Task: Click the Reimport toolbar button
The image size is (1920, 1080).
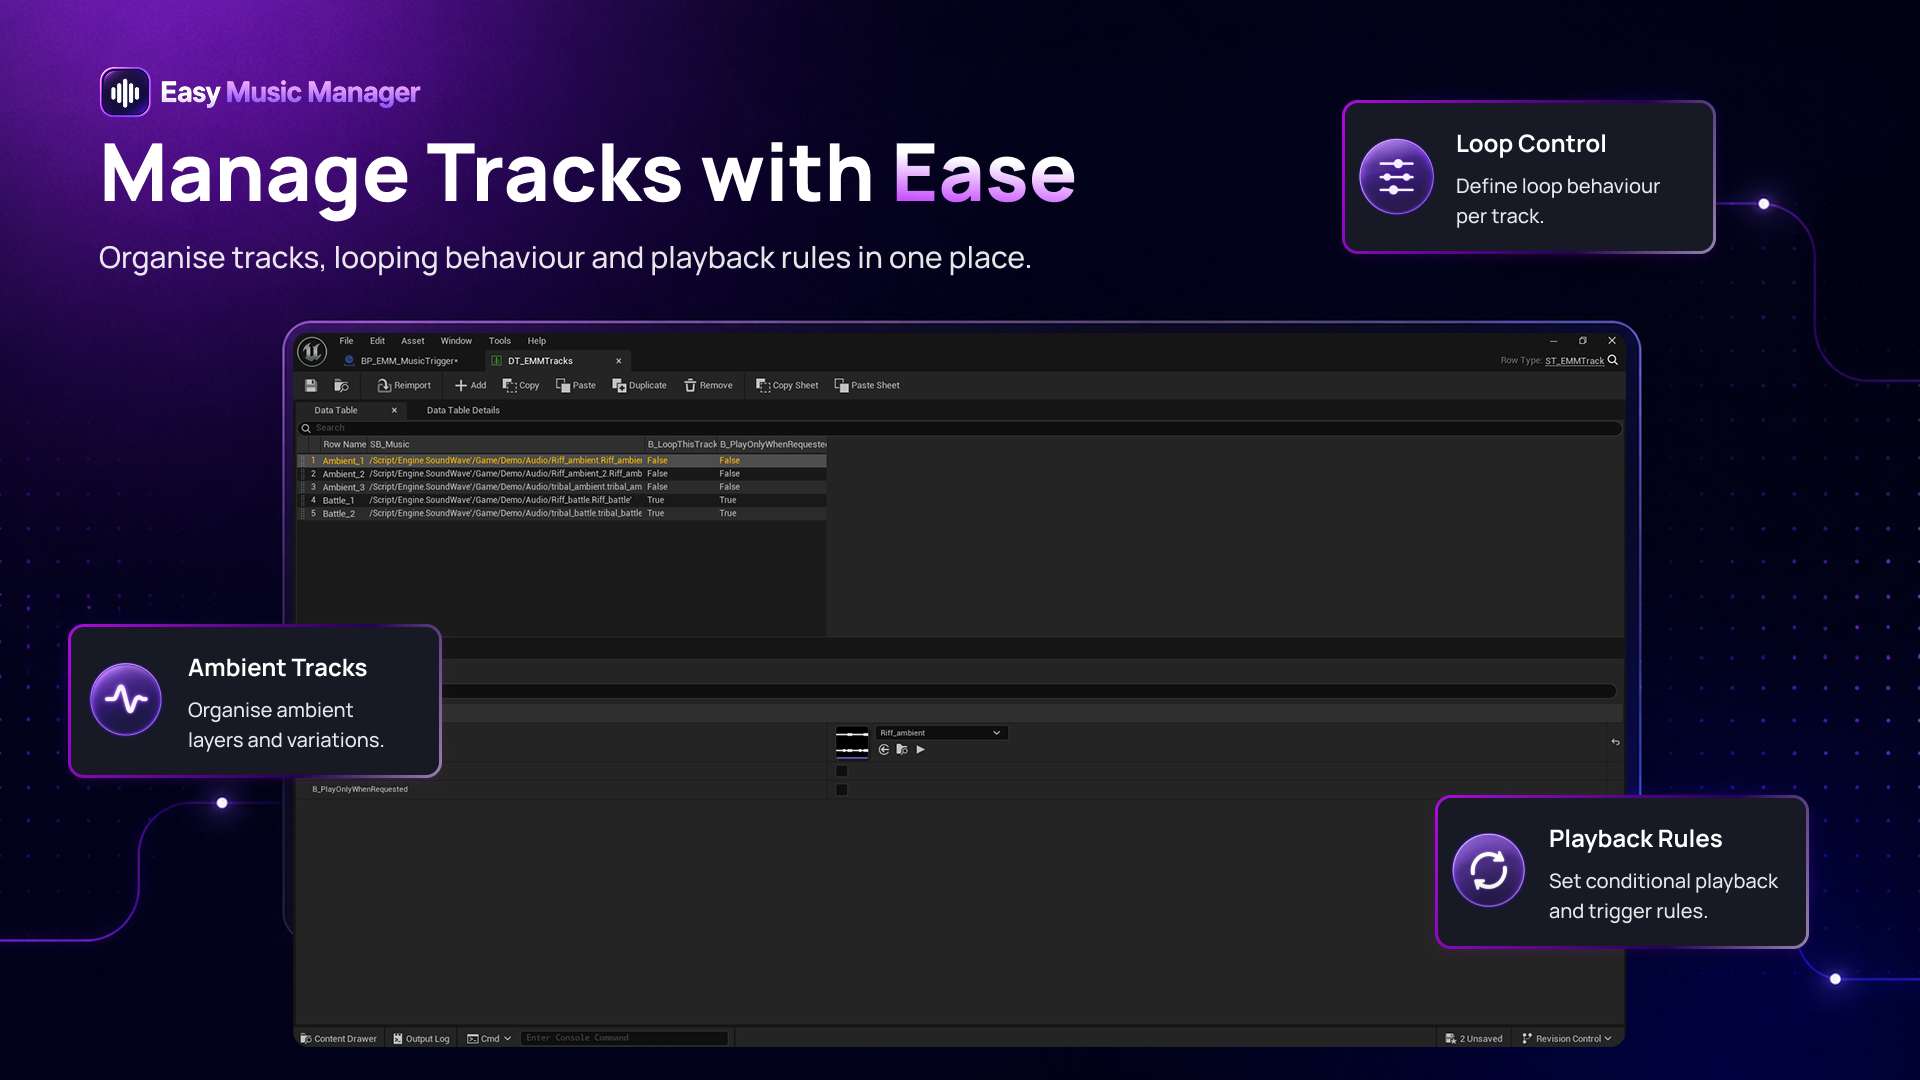Action: (403, 385)
